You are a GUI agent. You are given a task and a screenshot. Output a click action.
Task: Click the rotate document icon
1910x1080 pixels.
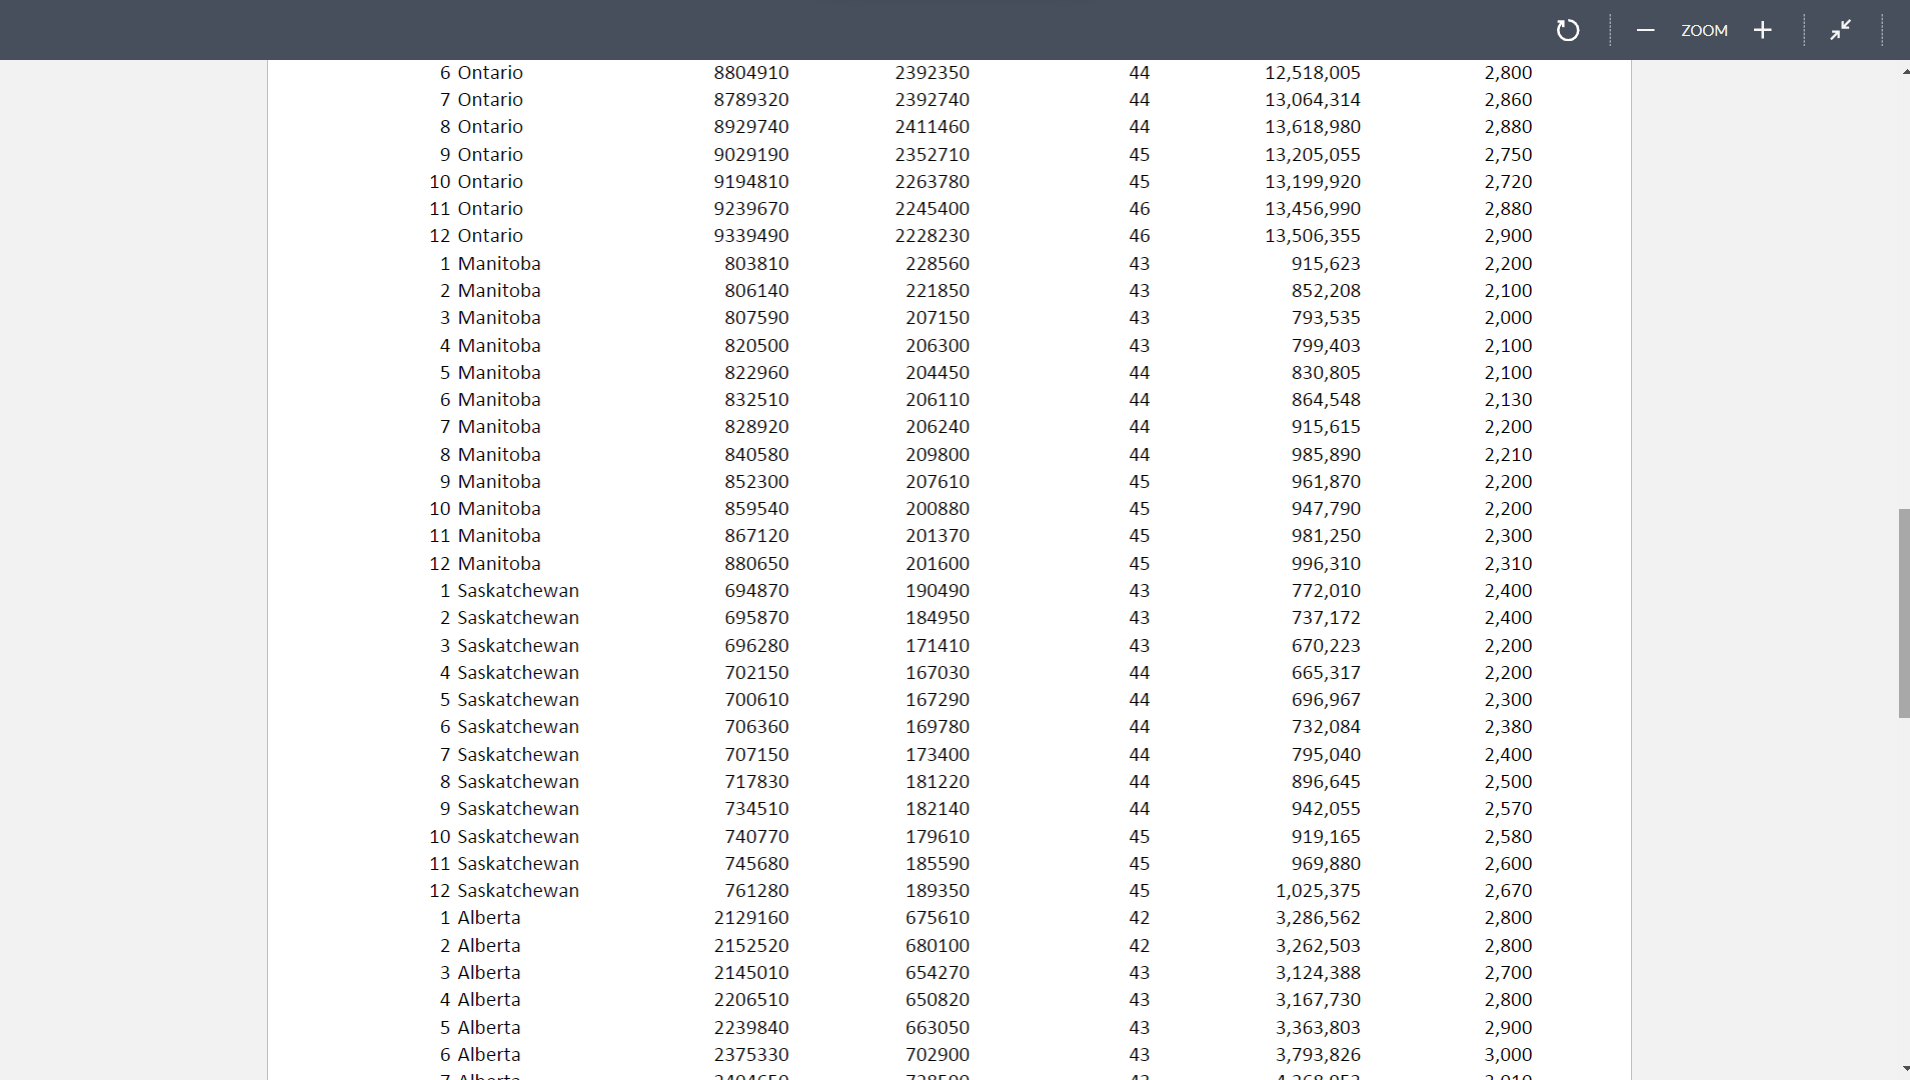click(1567, 30)
